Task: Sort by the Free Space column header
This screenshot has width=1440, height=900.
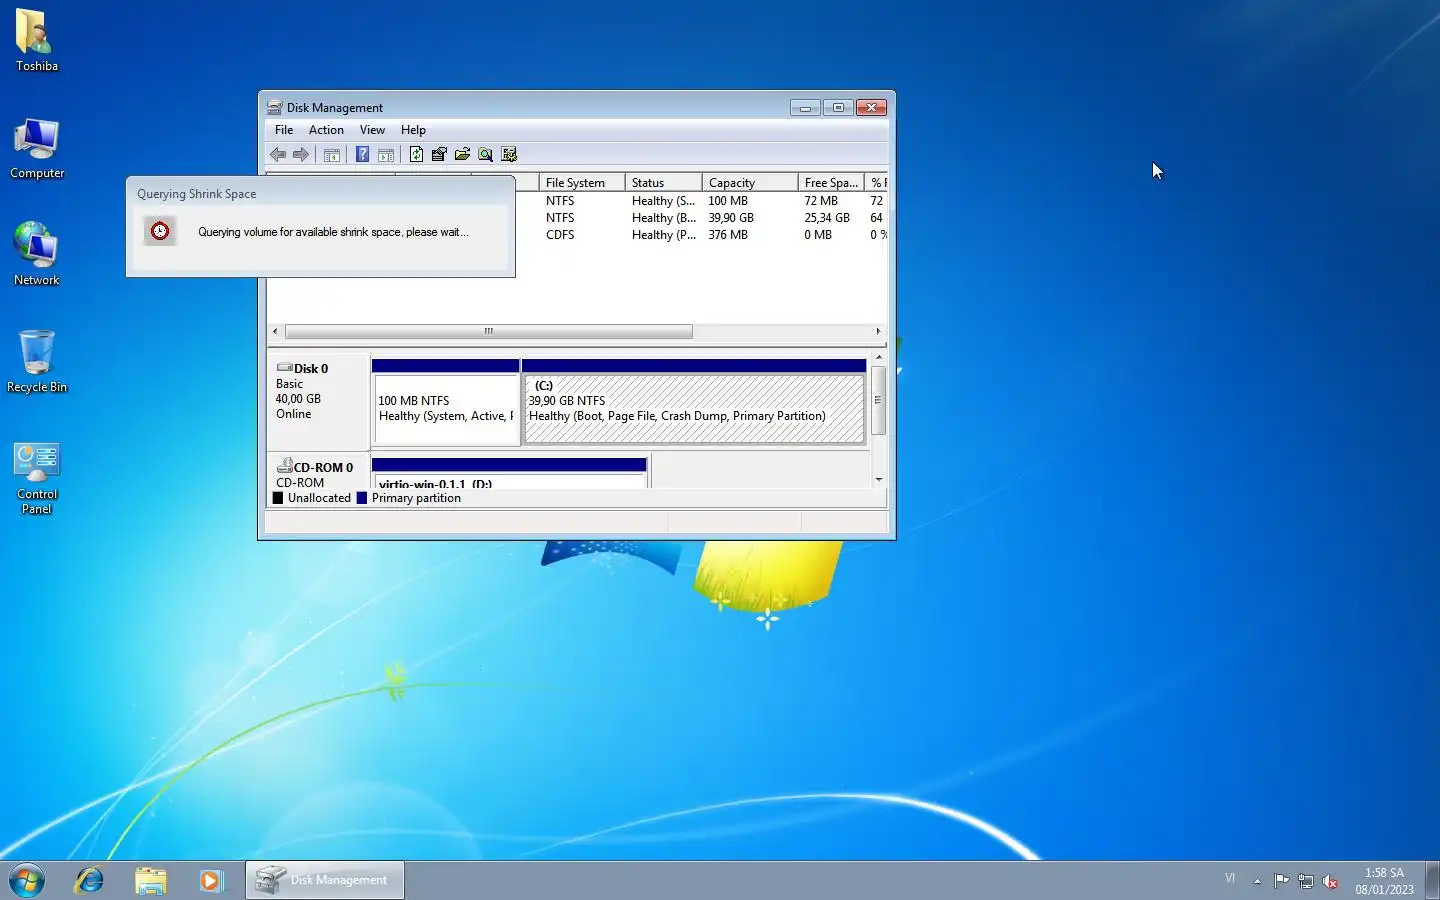Action: click(x=832, y=182)
